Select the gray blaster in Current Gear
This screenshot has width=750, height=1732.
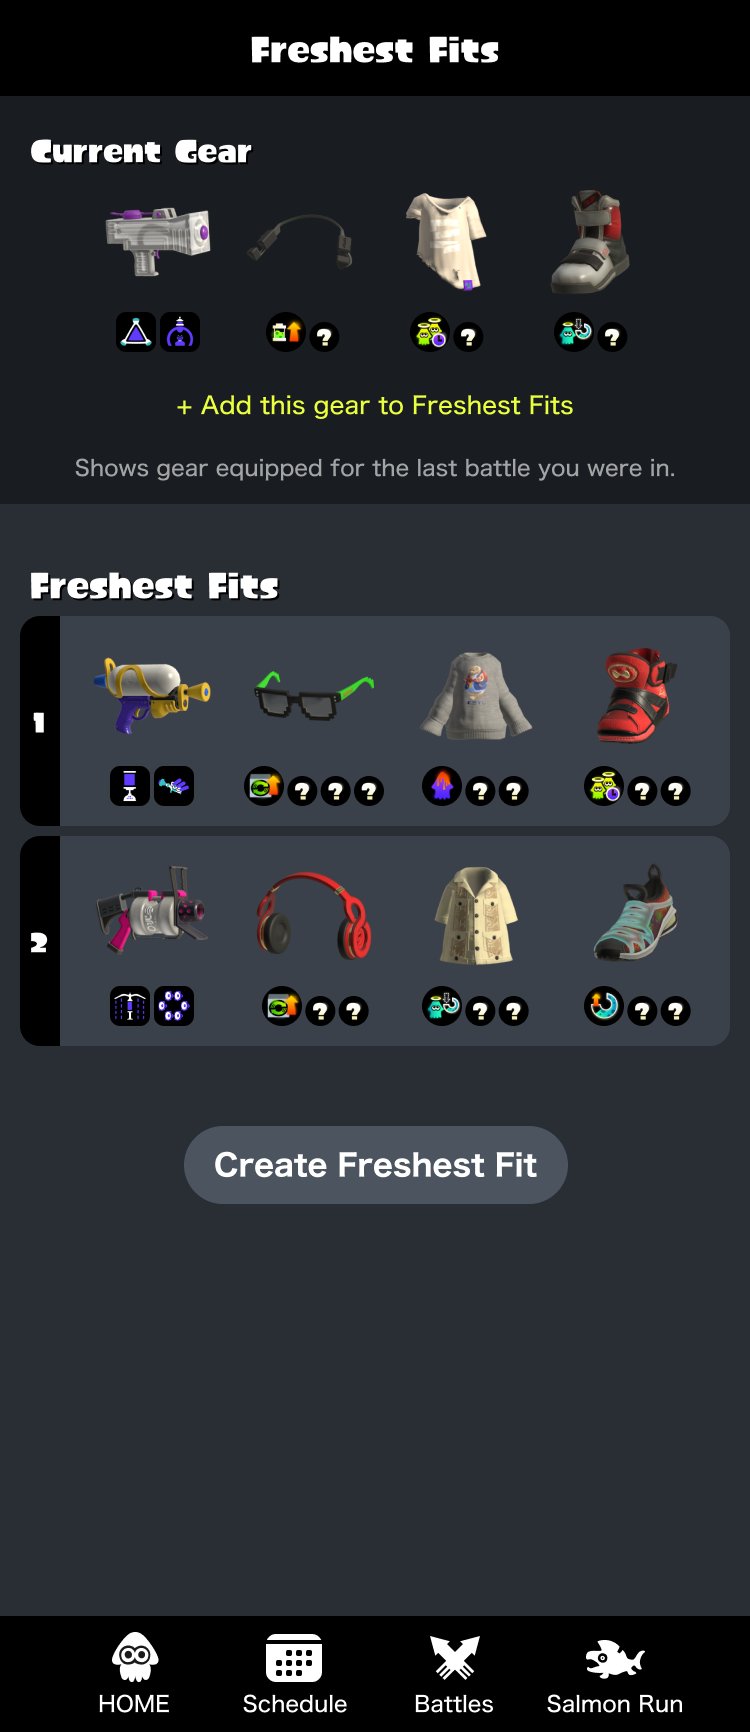click(158, 241)
